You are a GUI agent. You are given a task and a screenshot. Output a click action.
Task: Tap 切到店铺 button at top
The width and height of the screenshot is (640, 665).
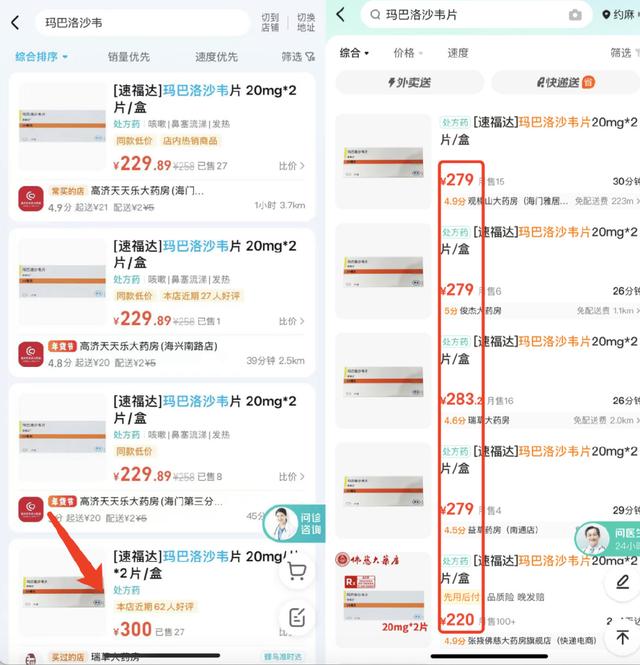pos(270,22)
